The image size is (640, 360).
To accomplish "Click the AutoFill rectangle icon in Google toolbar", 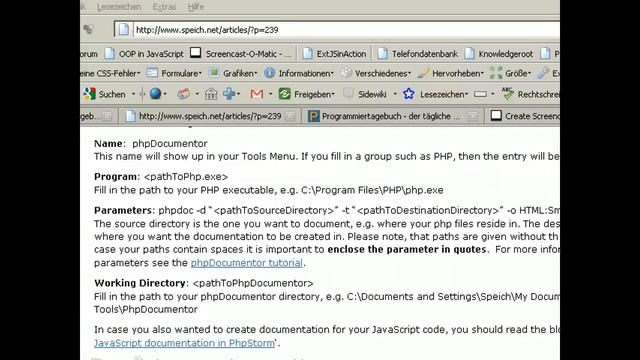I will [x=480, y=94].
